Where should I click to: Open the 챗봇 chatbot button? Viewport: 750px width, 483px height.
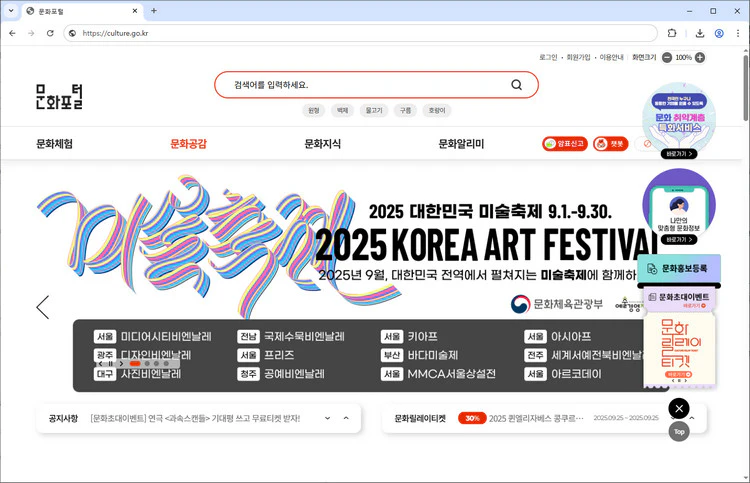pyautogui.click(x=610, y=143)
